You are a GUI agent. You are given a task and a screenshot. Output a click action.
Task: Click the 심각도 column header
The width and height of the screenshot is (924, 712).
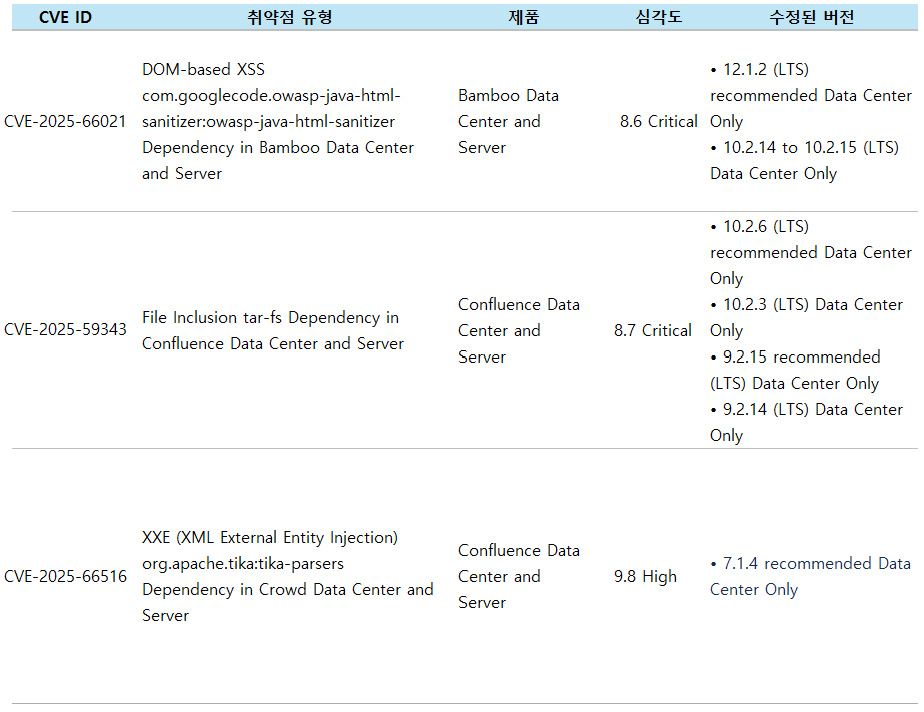pos(658,17)
